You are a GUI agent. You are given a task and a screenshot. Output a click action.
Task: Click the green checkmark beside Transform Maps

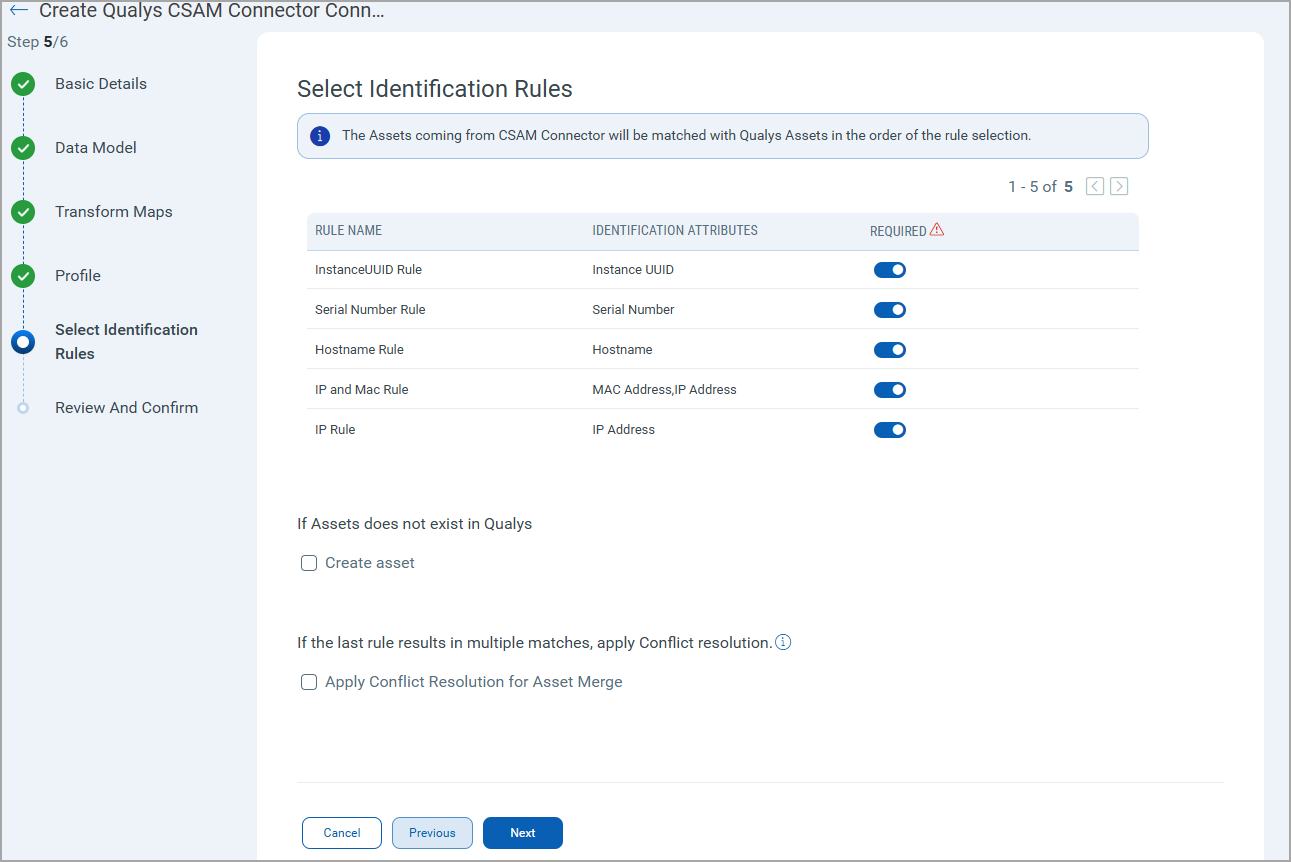coord(23,212)
